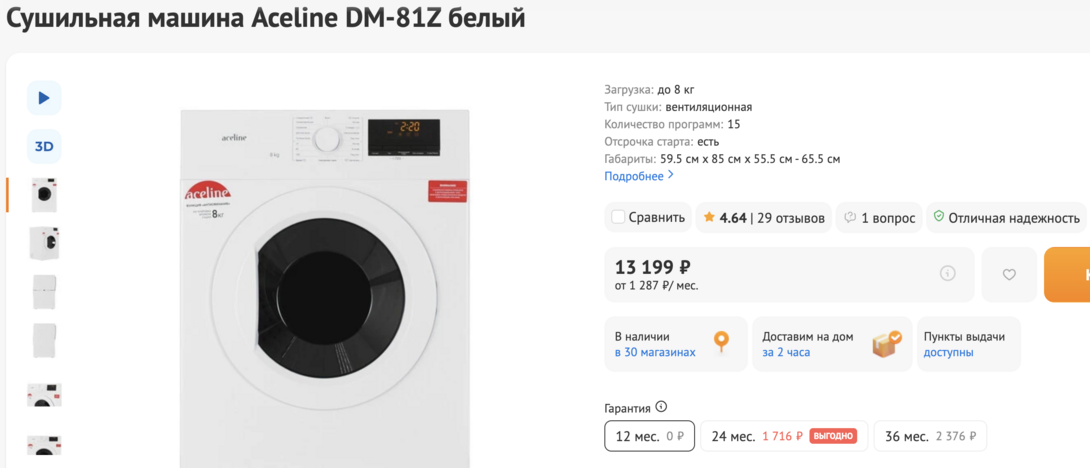
Task: Open the 3D product view
Action: pos(44,147)
